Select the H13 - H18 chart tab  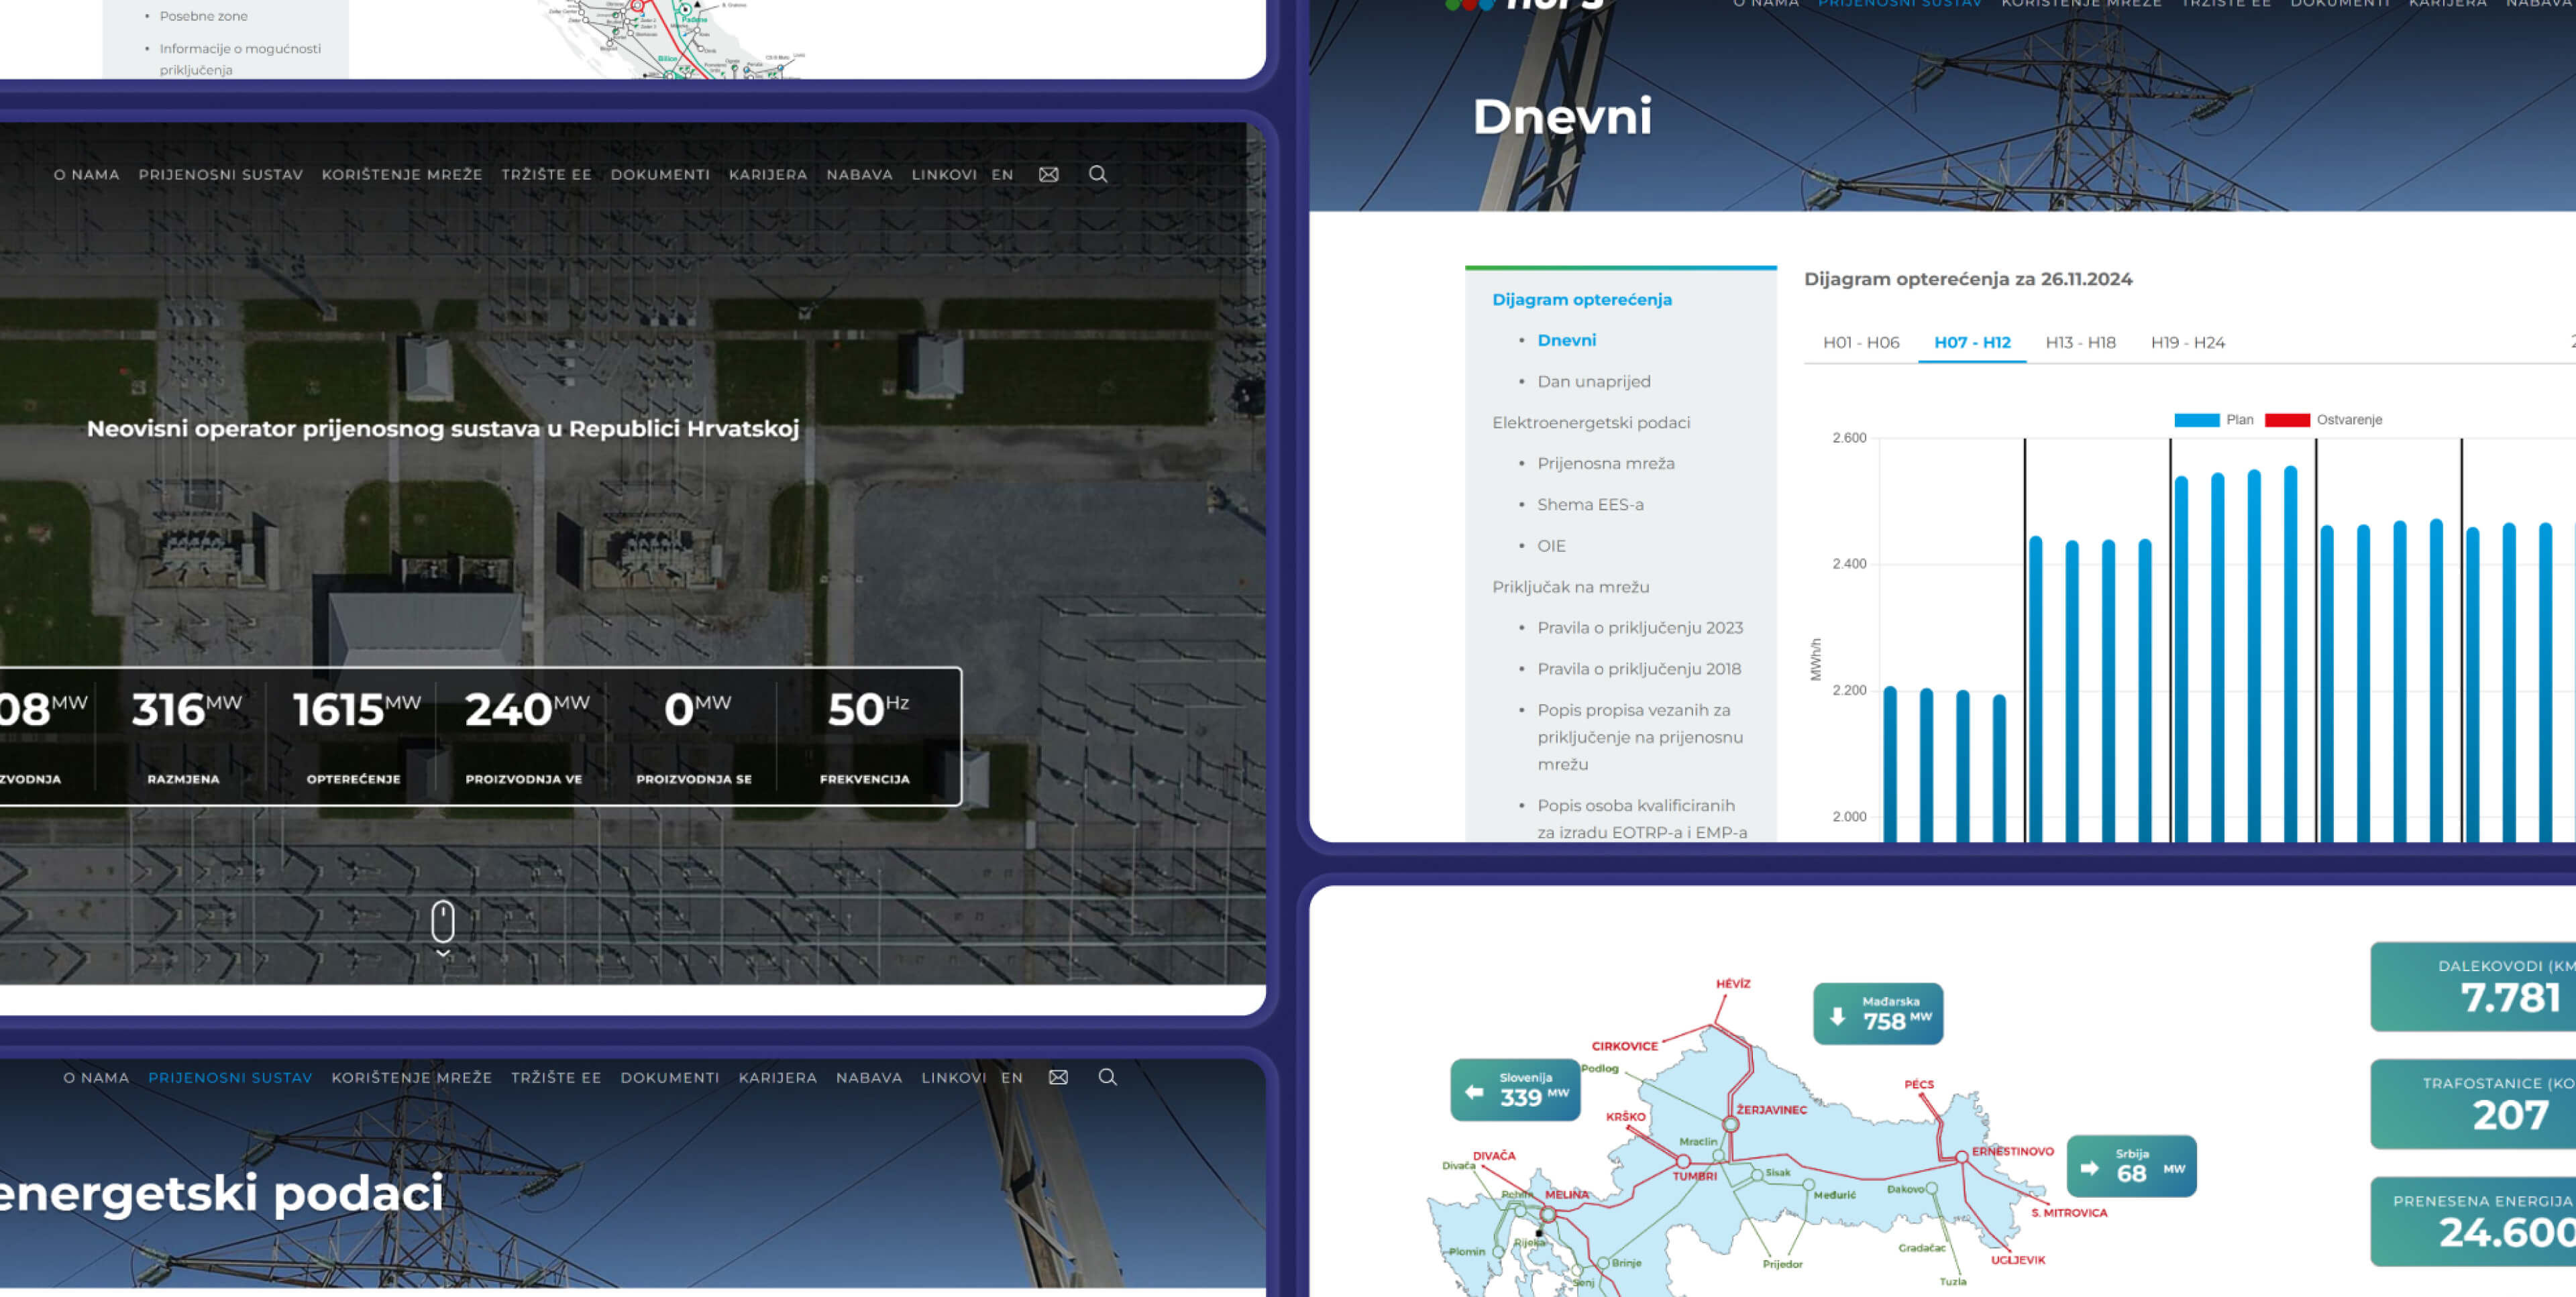(2080, 342)
